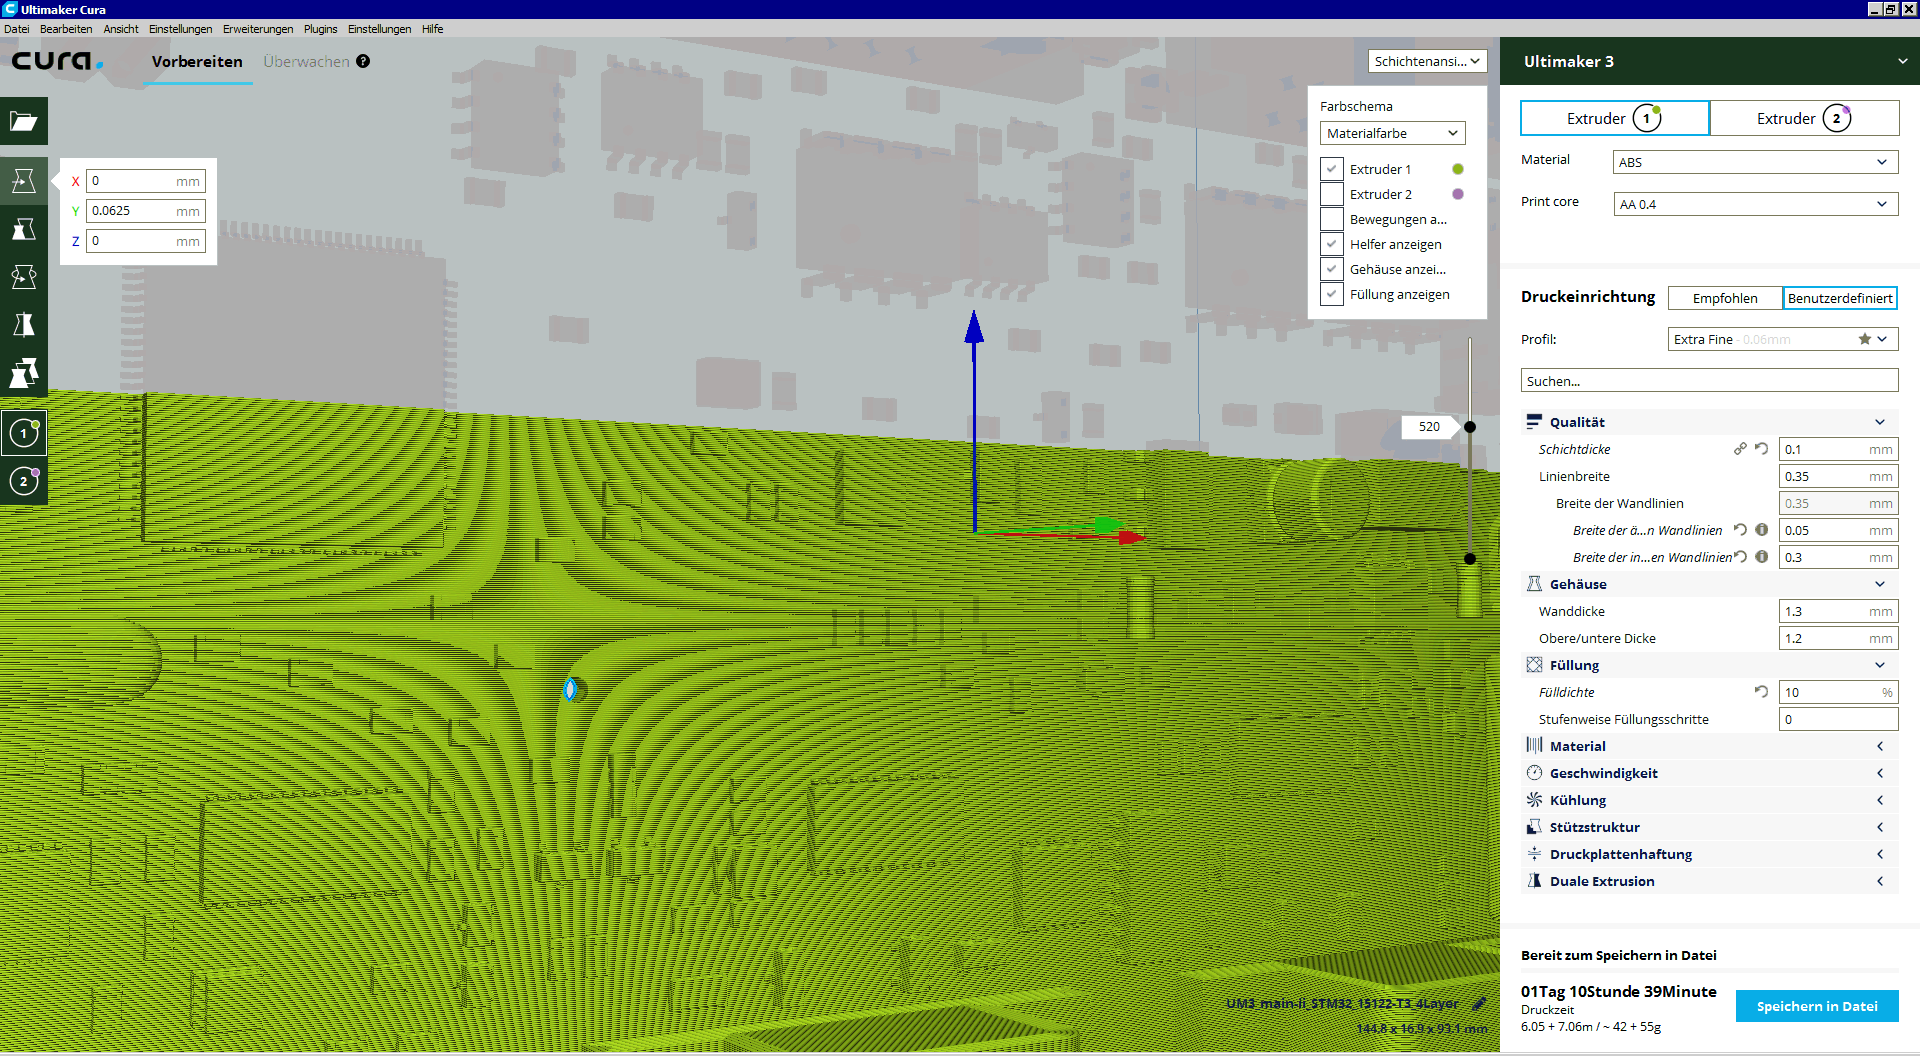
Task: Toggle the Füllung anzeigen checkbox
Action: (x=1332, y=294)
